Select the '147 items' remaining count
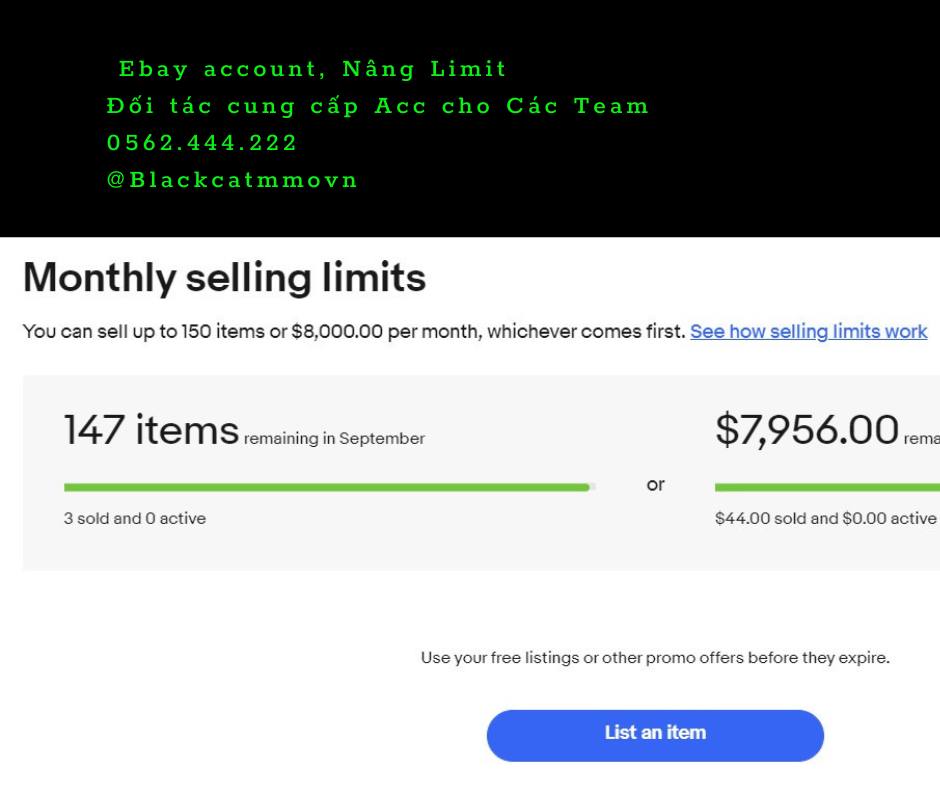Viewport: 940px width, 788px height. coord(151,430)
